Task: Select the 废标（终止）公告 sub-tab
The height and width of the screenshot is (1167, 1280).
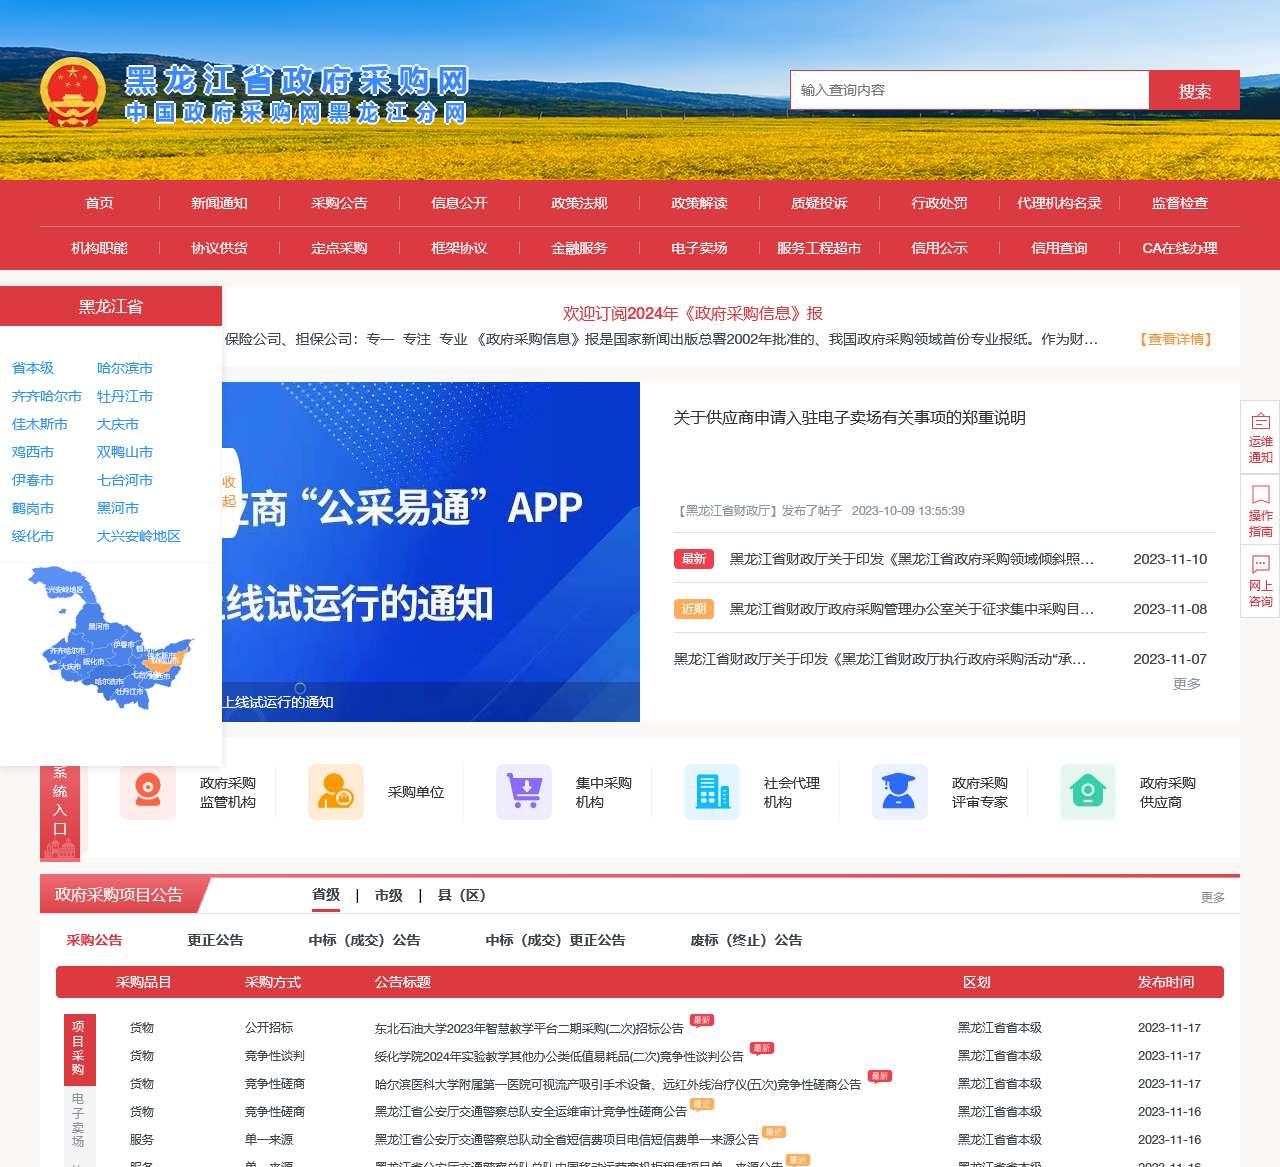Action: (747, 940)
